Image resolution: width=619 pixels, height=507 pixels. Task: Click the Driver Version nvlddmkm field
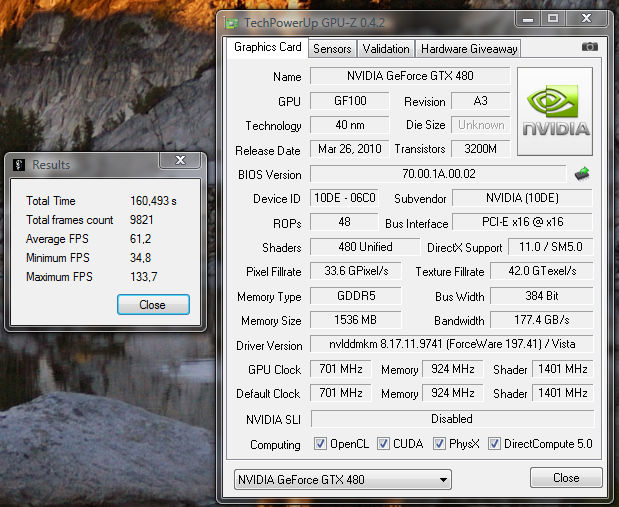tap(452, 344)
